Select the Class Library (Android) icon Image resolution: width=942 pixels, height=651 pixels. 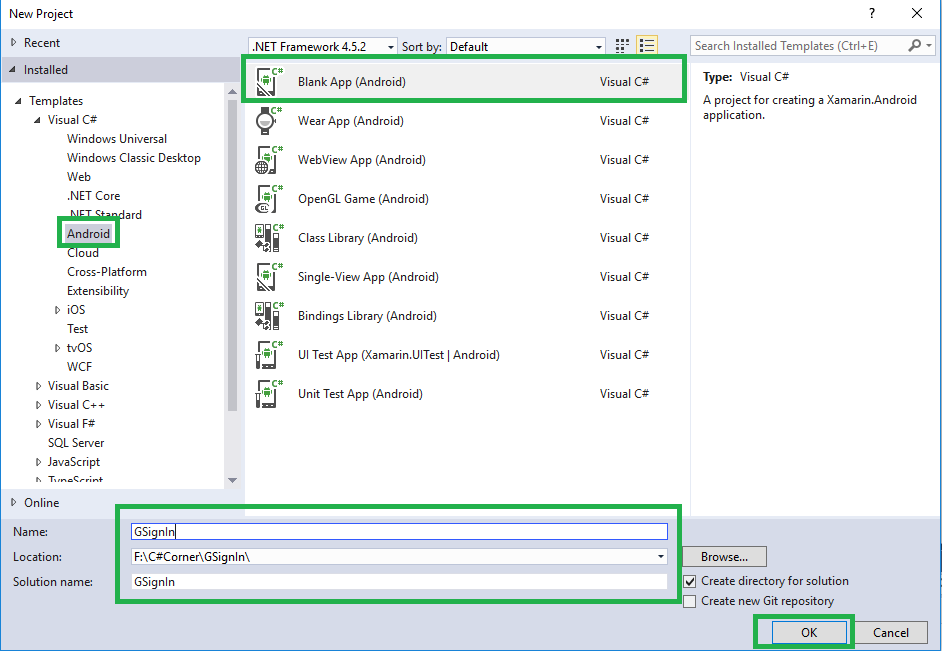click(x=269, y=238)
